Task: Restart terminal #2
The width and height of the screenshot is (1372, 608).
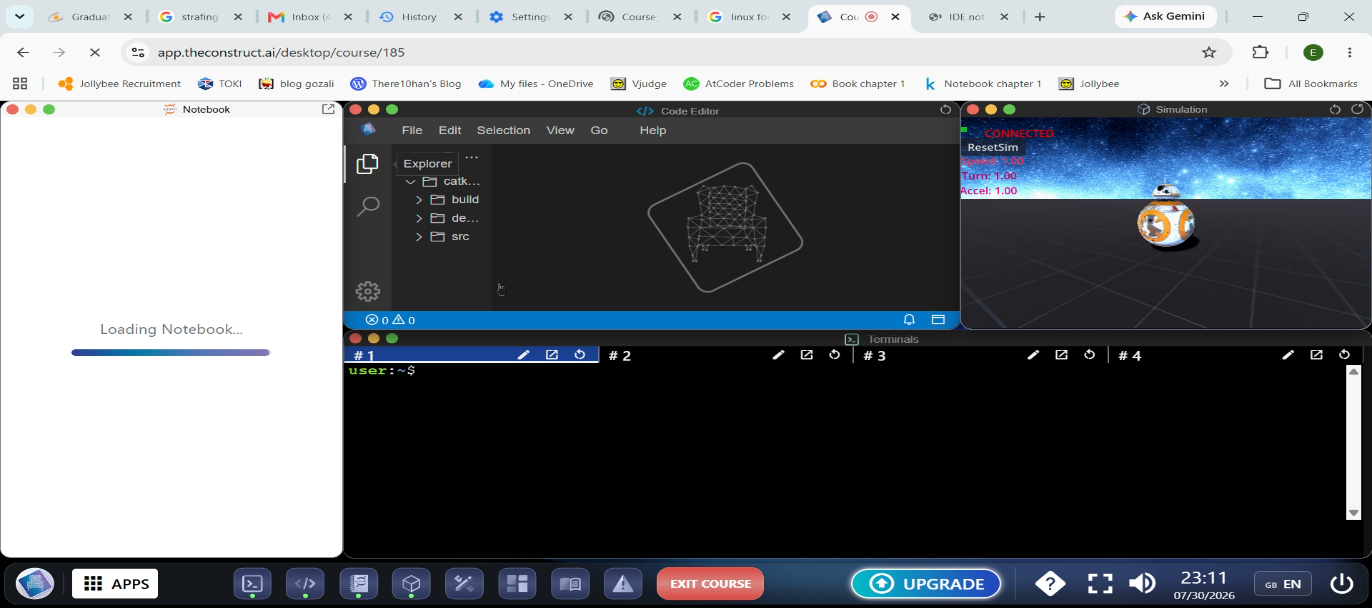Action: (x=835, y=355)
